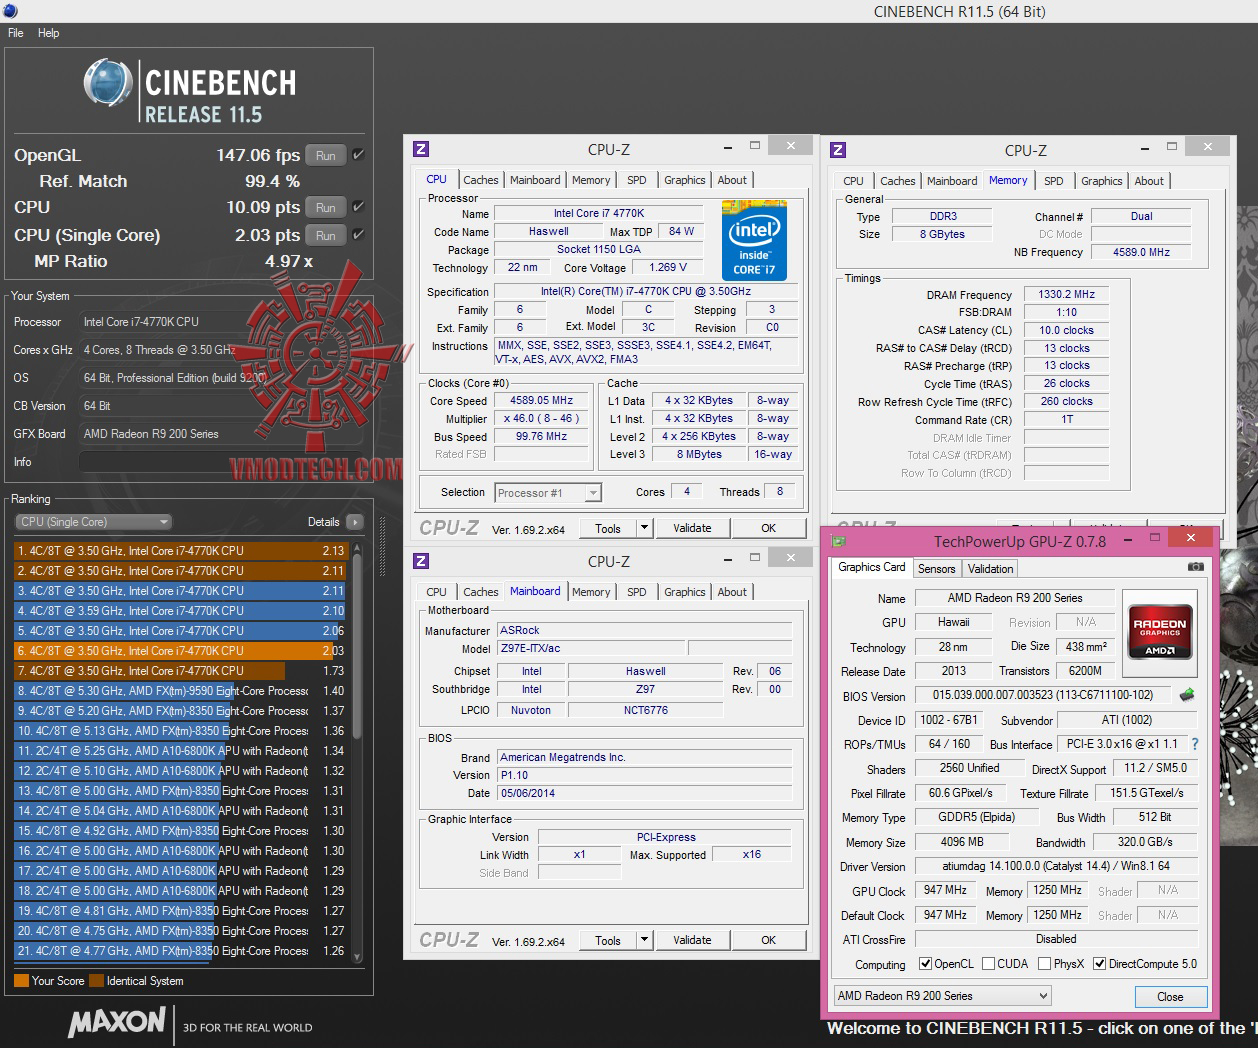Expand ranking Details with the arrow button
Screen dimensions: 1258x1048
click(354, 522)
